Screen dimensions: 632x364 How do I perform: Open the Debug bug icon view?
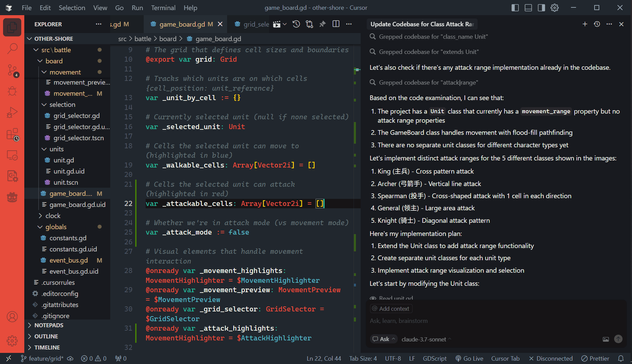[12, 91]
